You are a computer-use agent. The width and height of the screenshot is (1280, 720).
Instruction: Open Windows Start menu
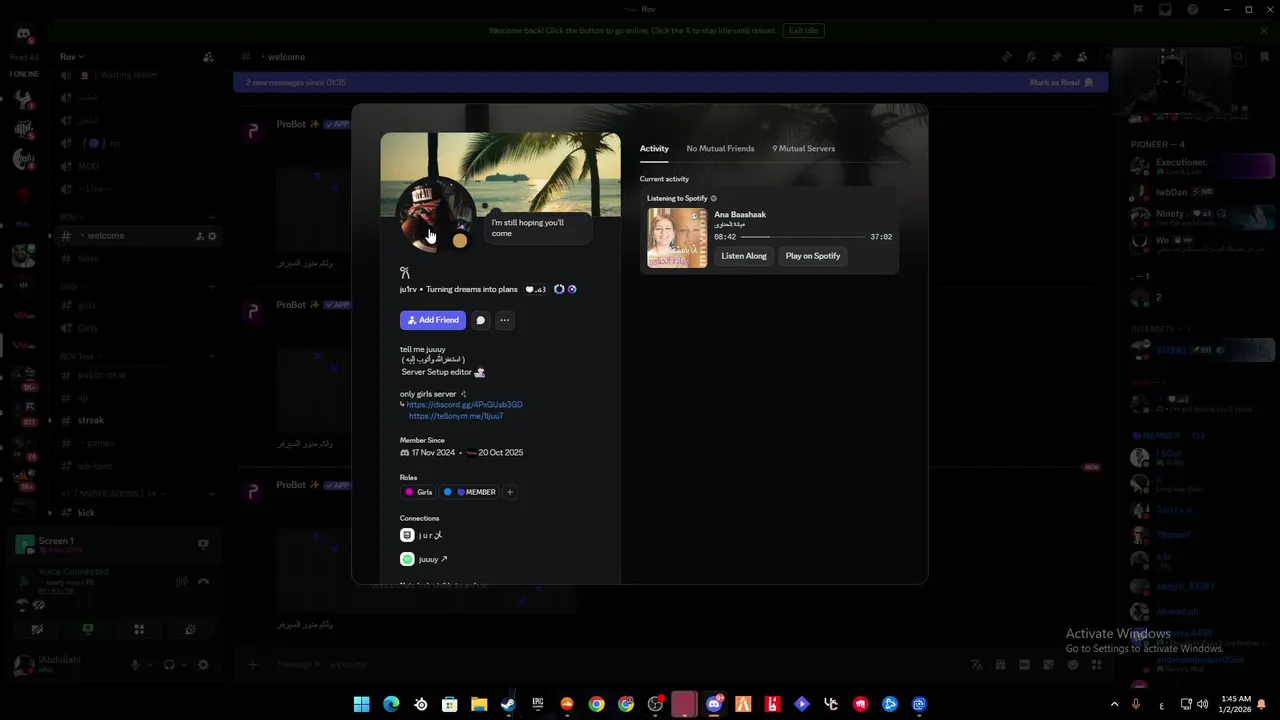click(x=362, y=704)
